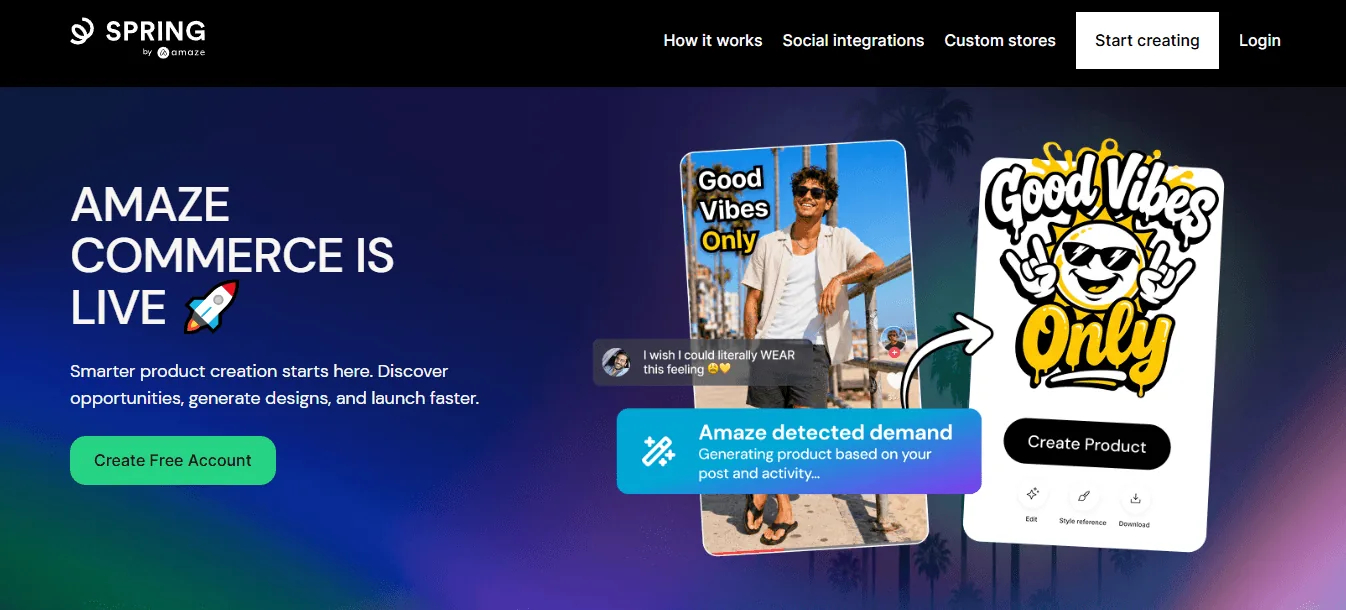The width and height of the screenshot is (1346, 610).
Task: Click the commenter avatar in the comment bubble
Action: [617, 362]
